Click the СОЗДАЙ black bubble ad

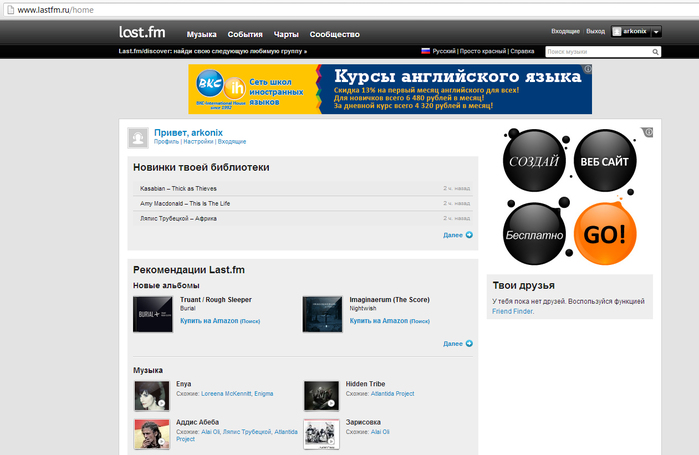click(534, 160)
